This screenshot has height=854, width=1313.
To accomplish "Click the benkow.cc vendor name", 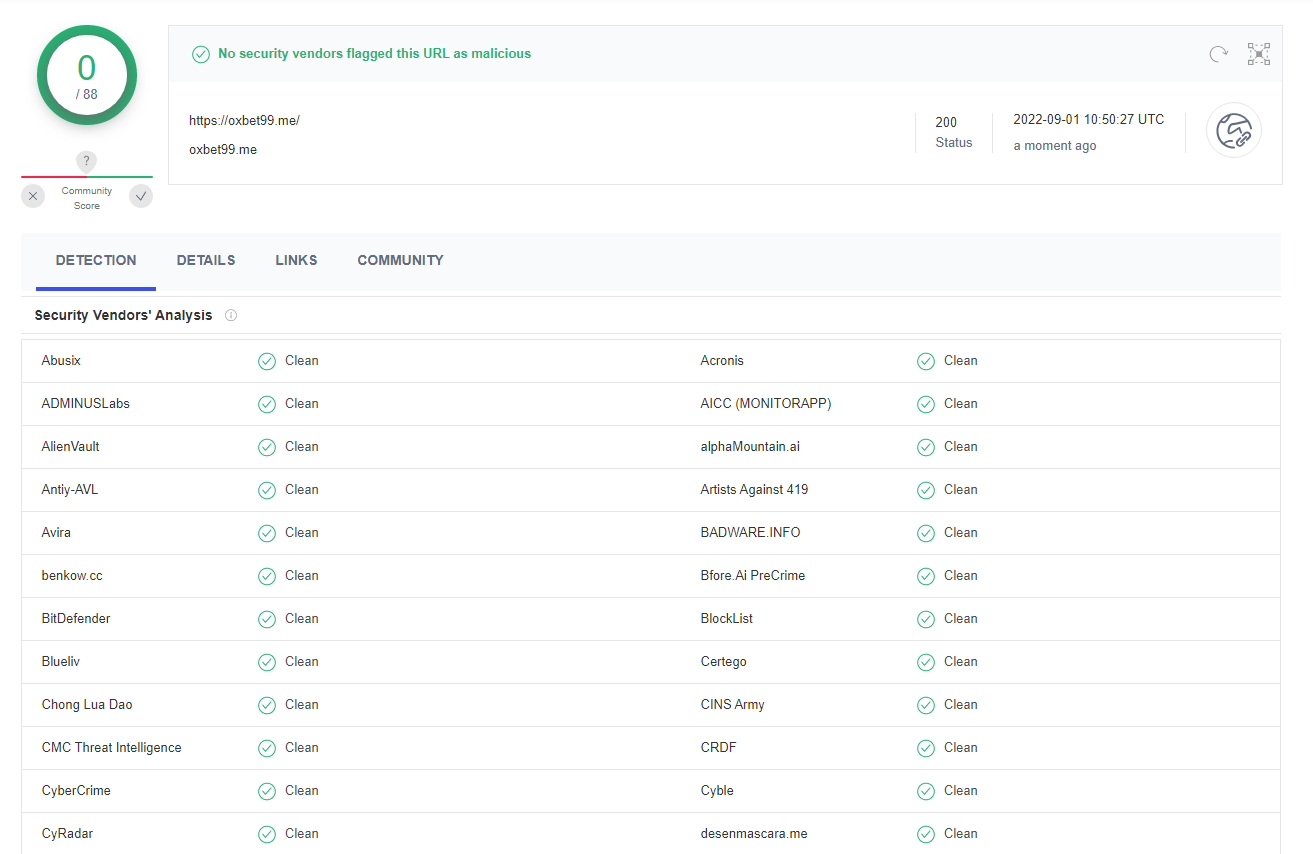I will [72, 576].
